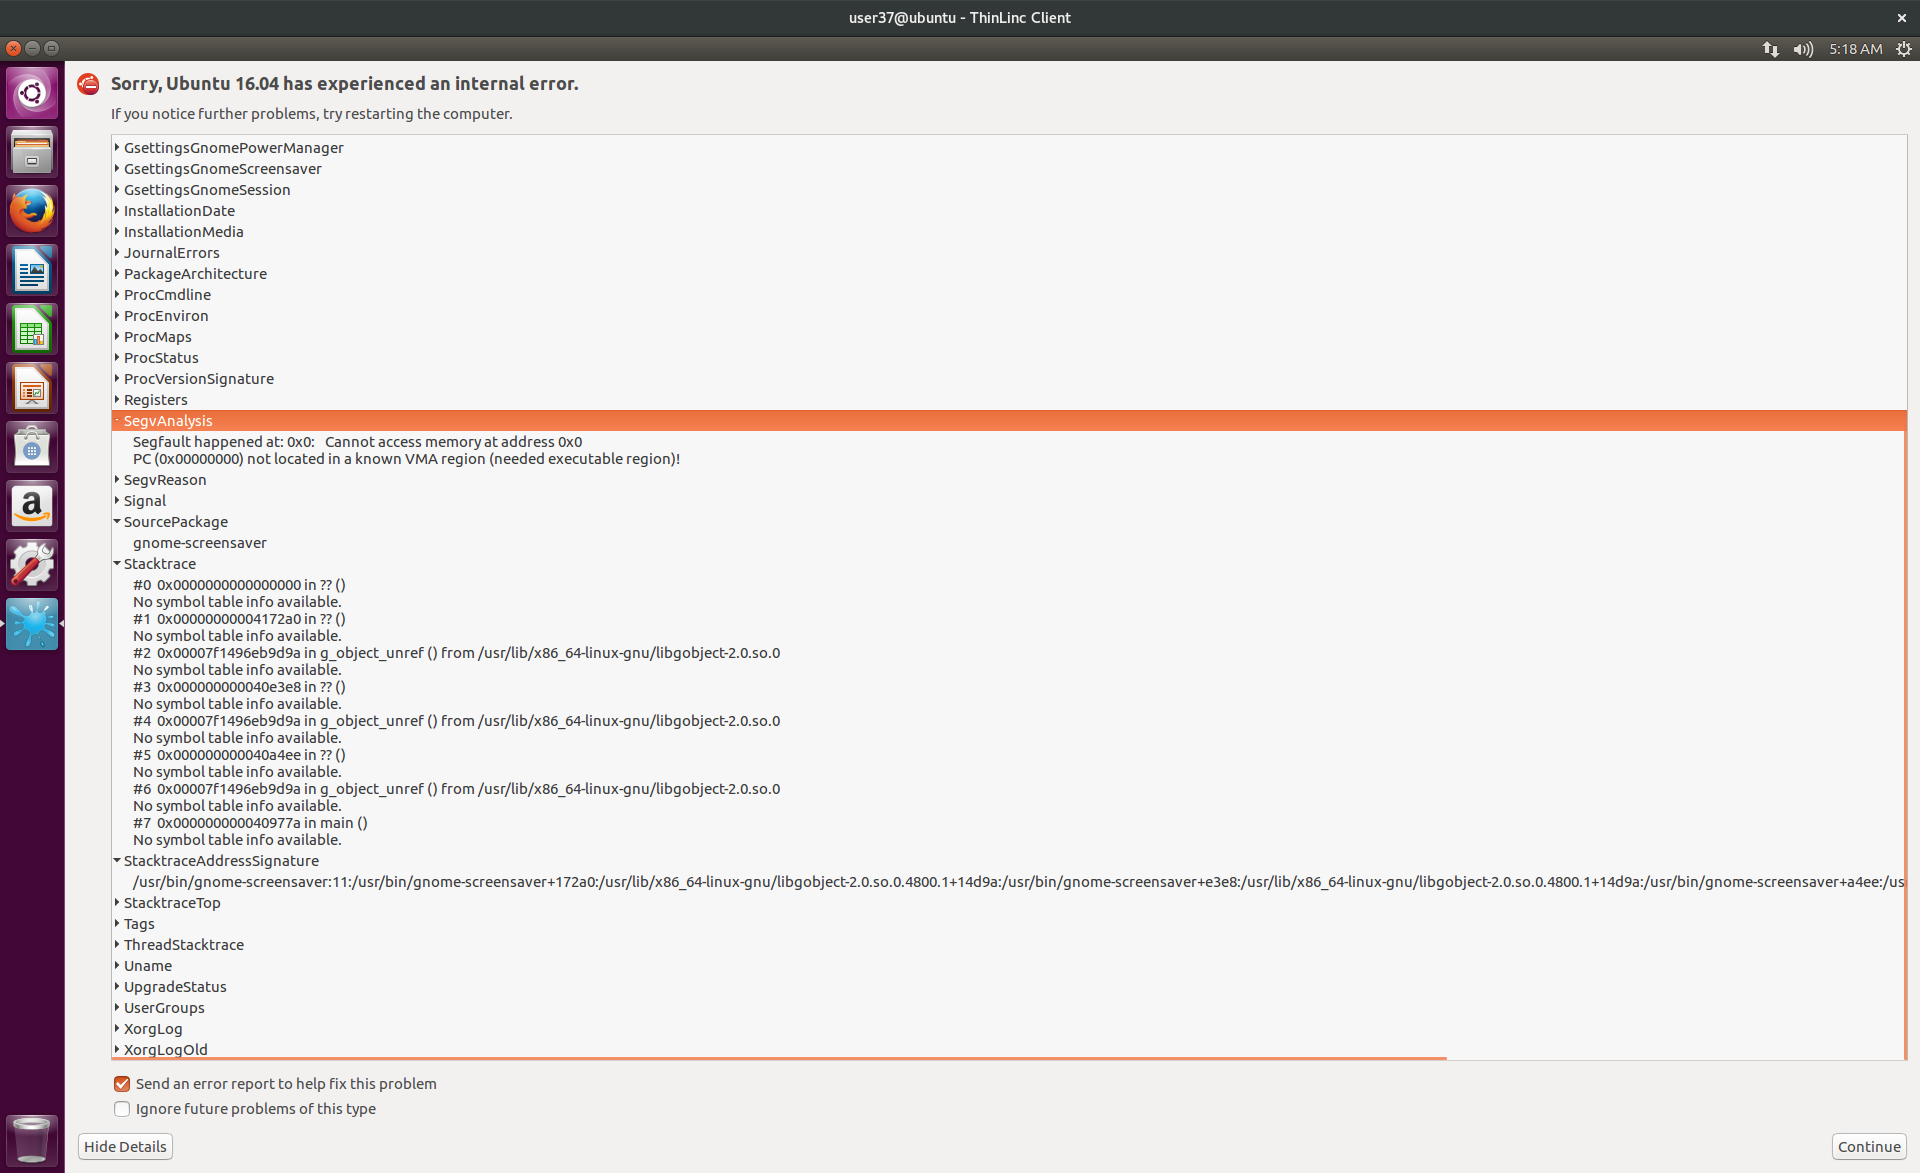Click the red internal error icon

(88, 84)
